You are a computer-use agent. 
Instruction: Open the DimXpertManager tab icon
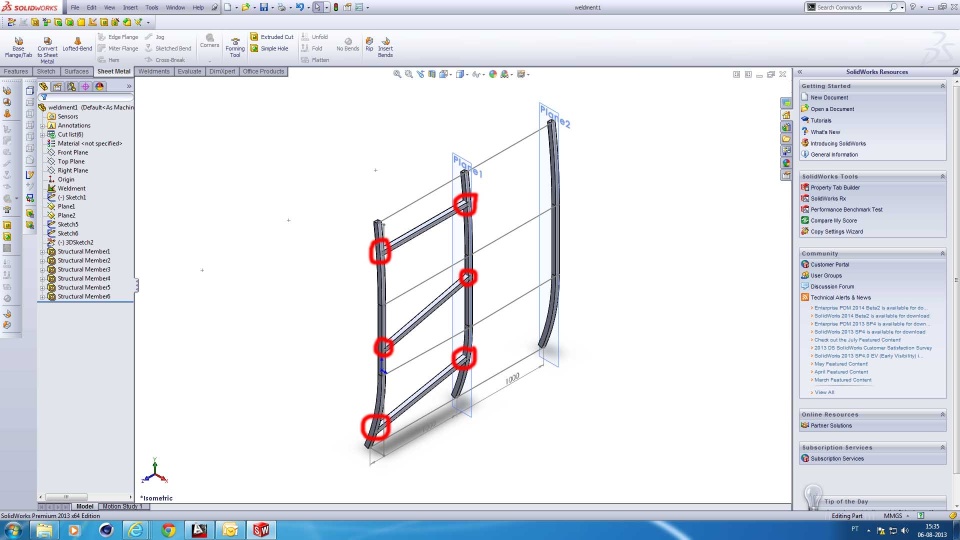[85, 87]
